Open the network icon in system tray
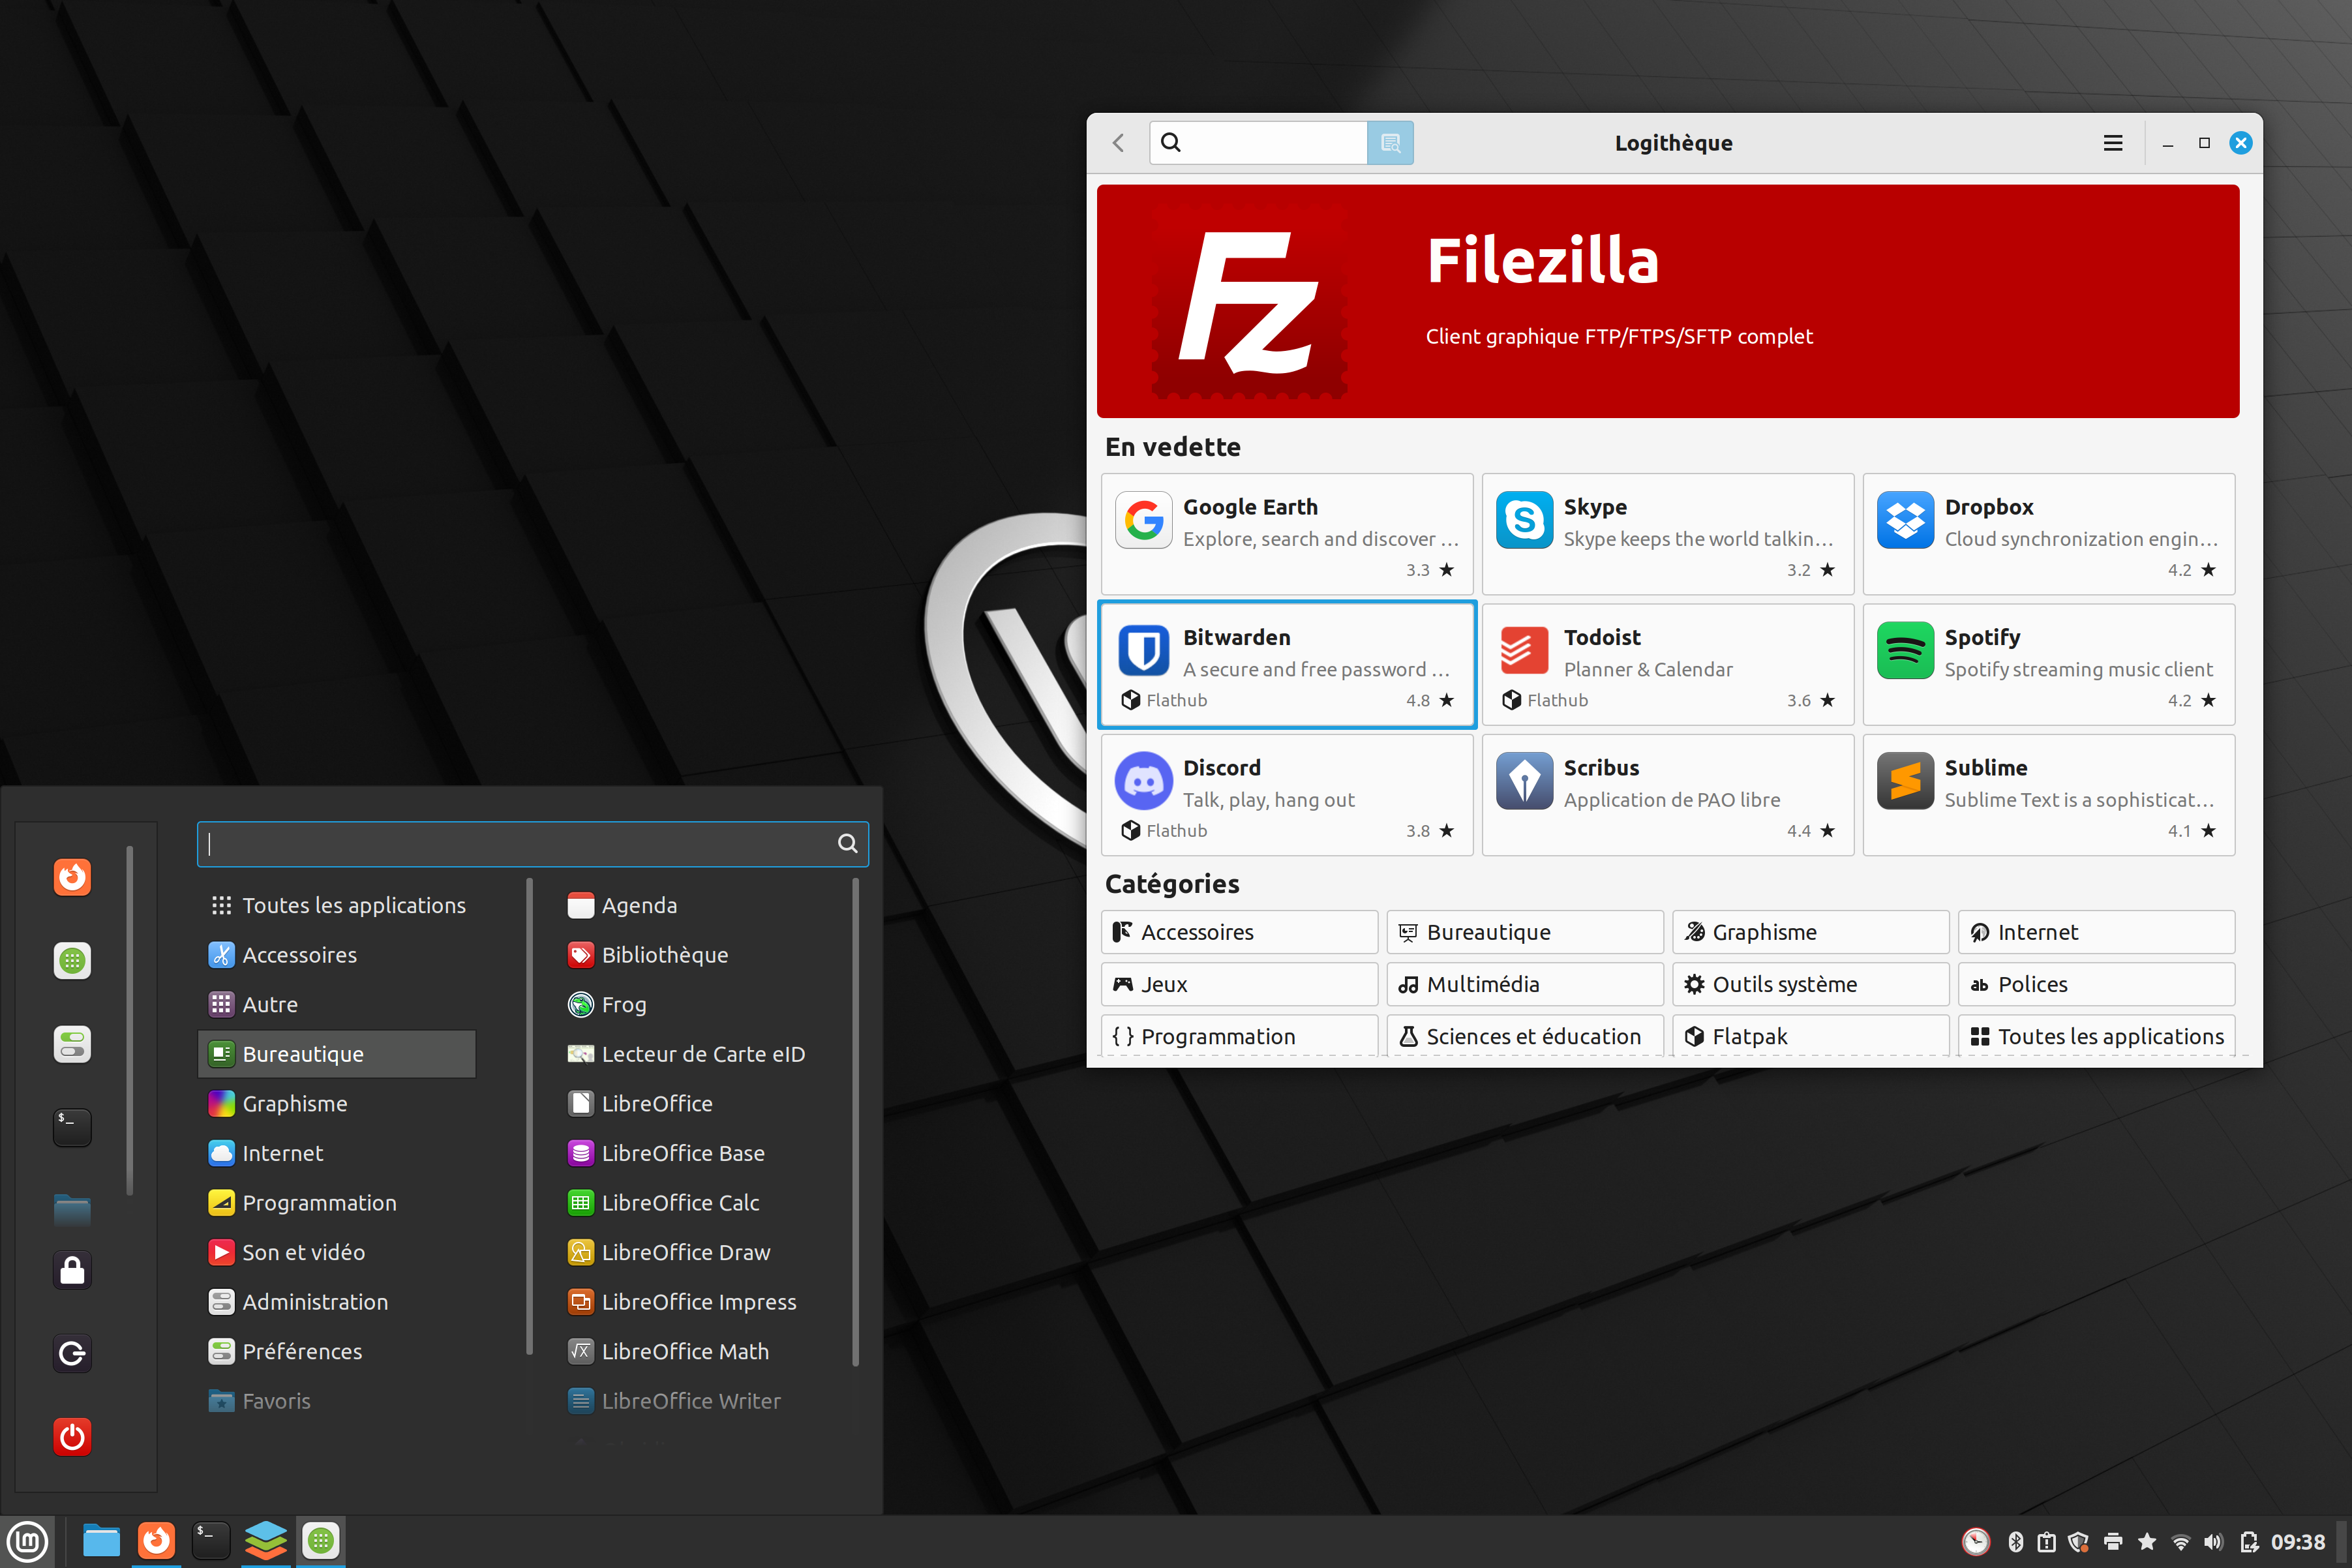 coord(2181,1542)
